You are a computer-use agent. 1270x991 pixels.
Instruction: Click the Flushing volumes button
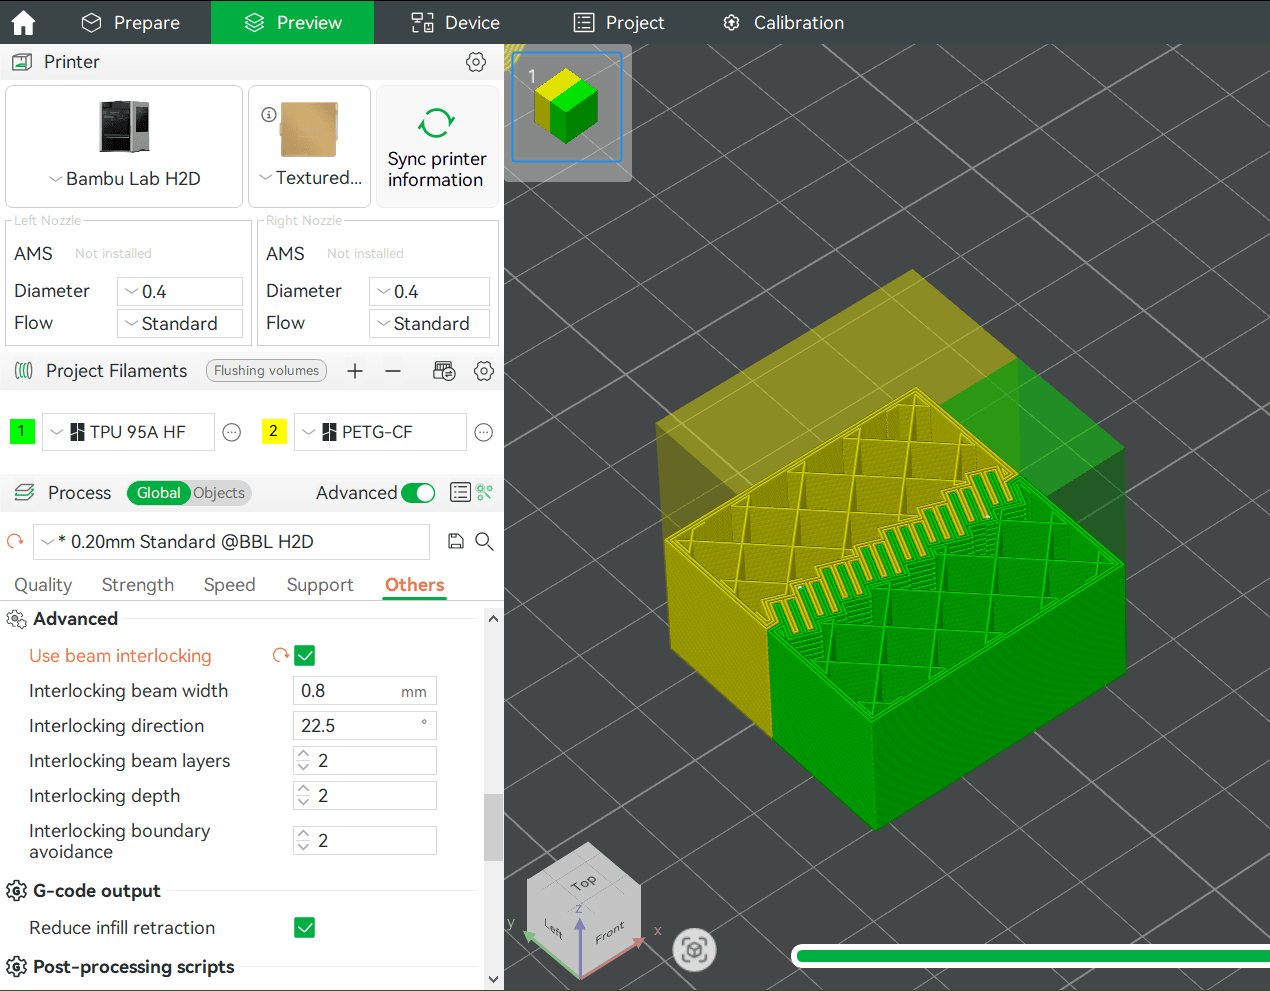(x=266, y=371)
